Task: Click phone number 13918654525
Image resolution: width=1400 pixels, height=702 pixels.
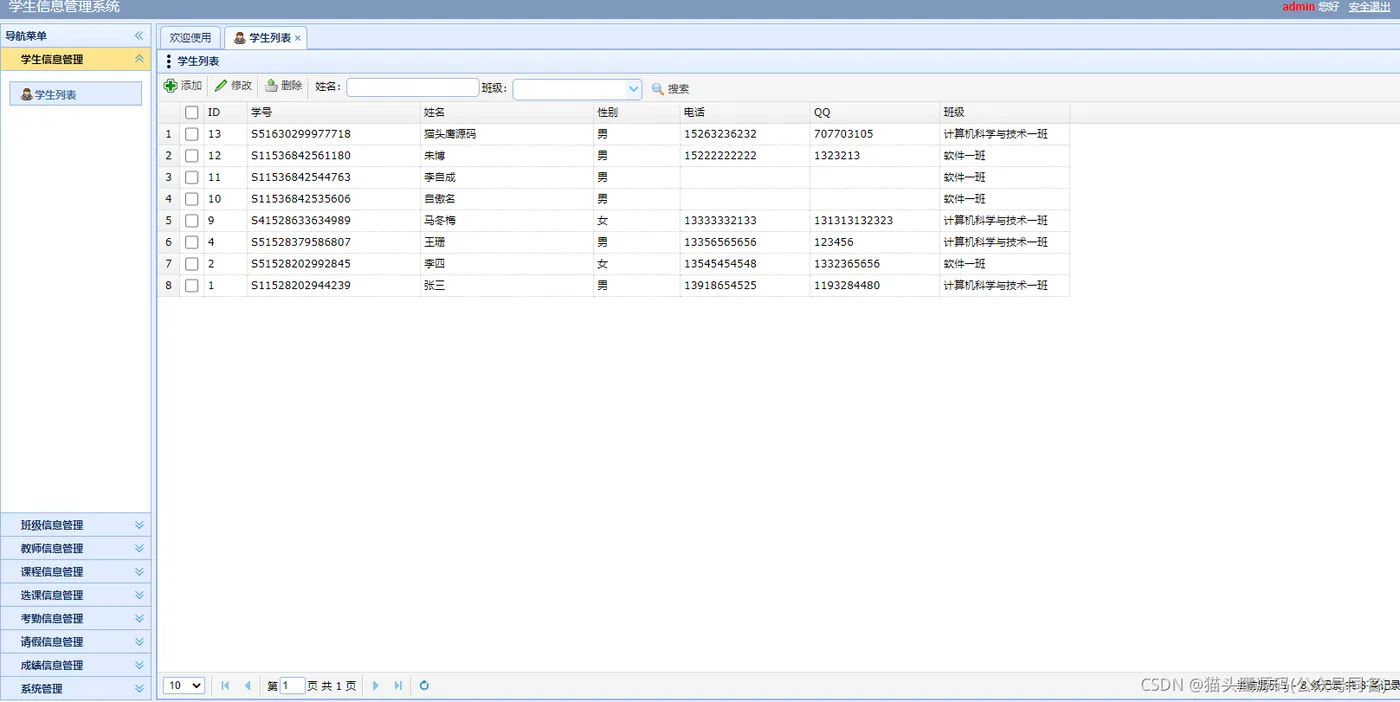Action: point(721,286)
